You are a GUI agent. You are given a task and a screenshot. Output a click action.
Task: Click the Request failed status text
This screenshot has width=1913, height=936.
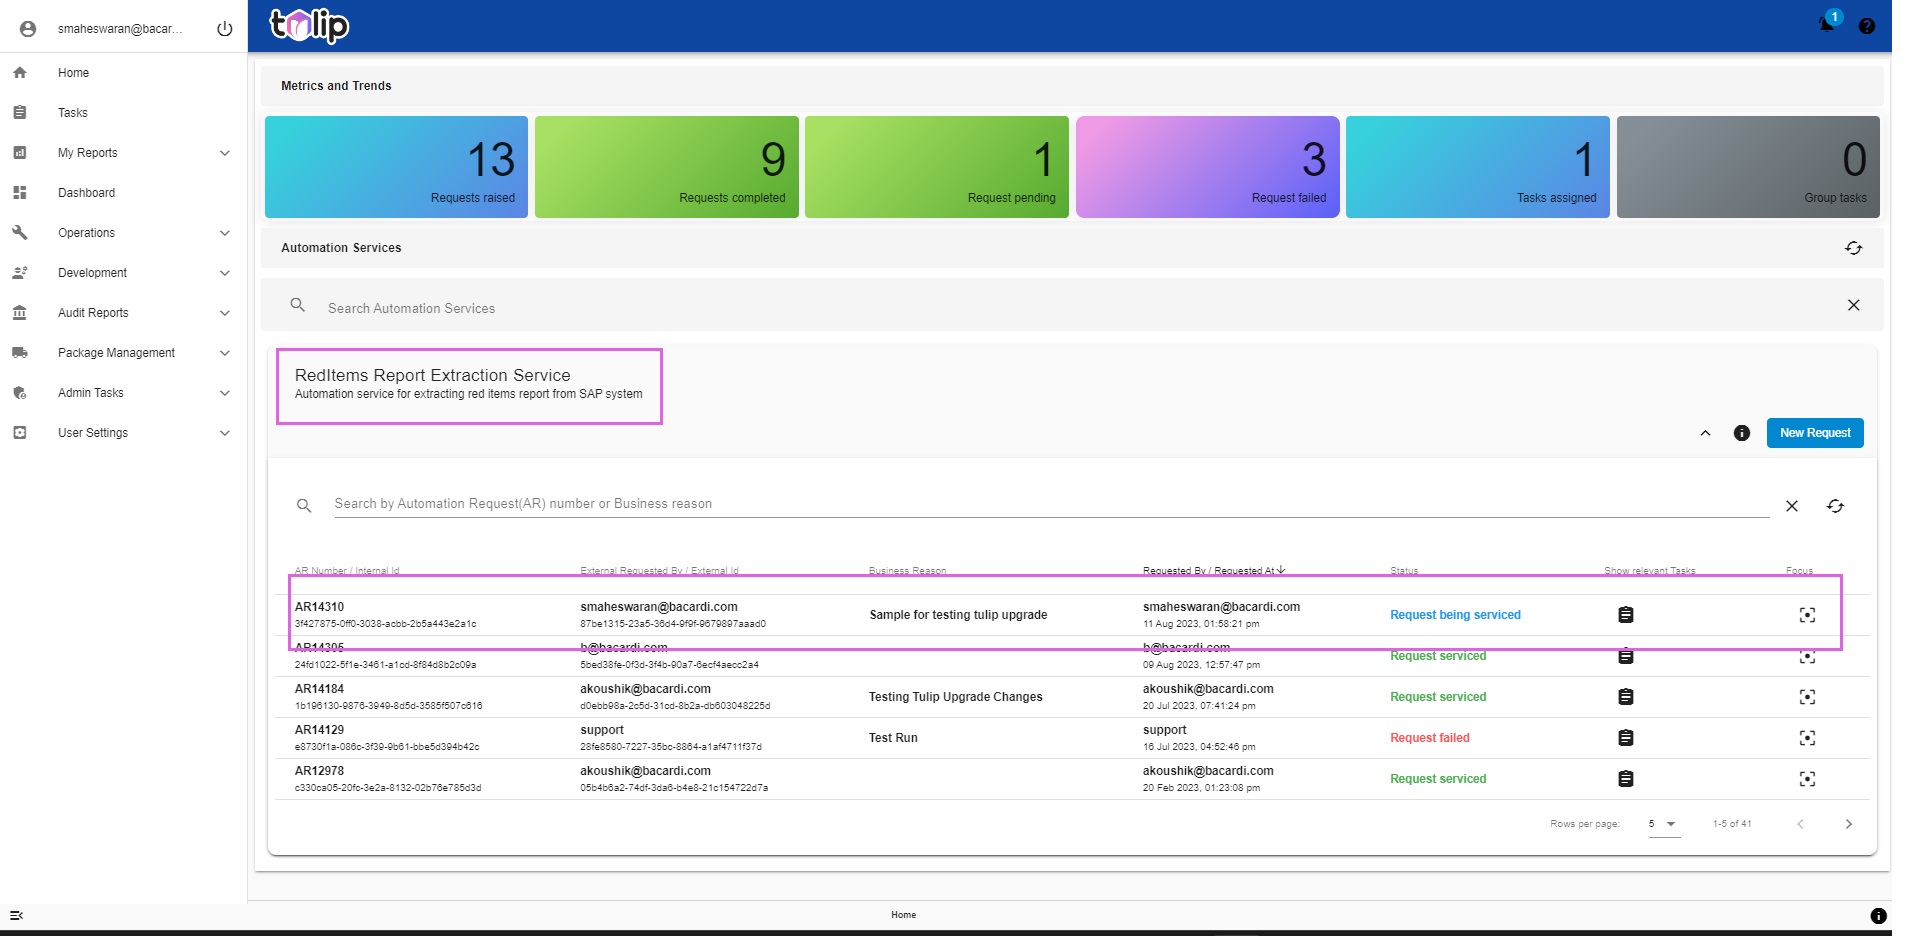pos(1430,738)
